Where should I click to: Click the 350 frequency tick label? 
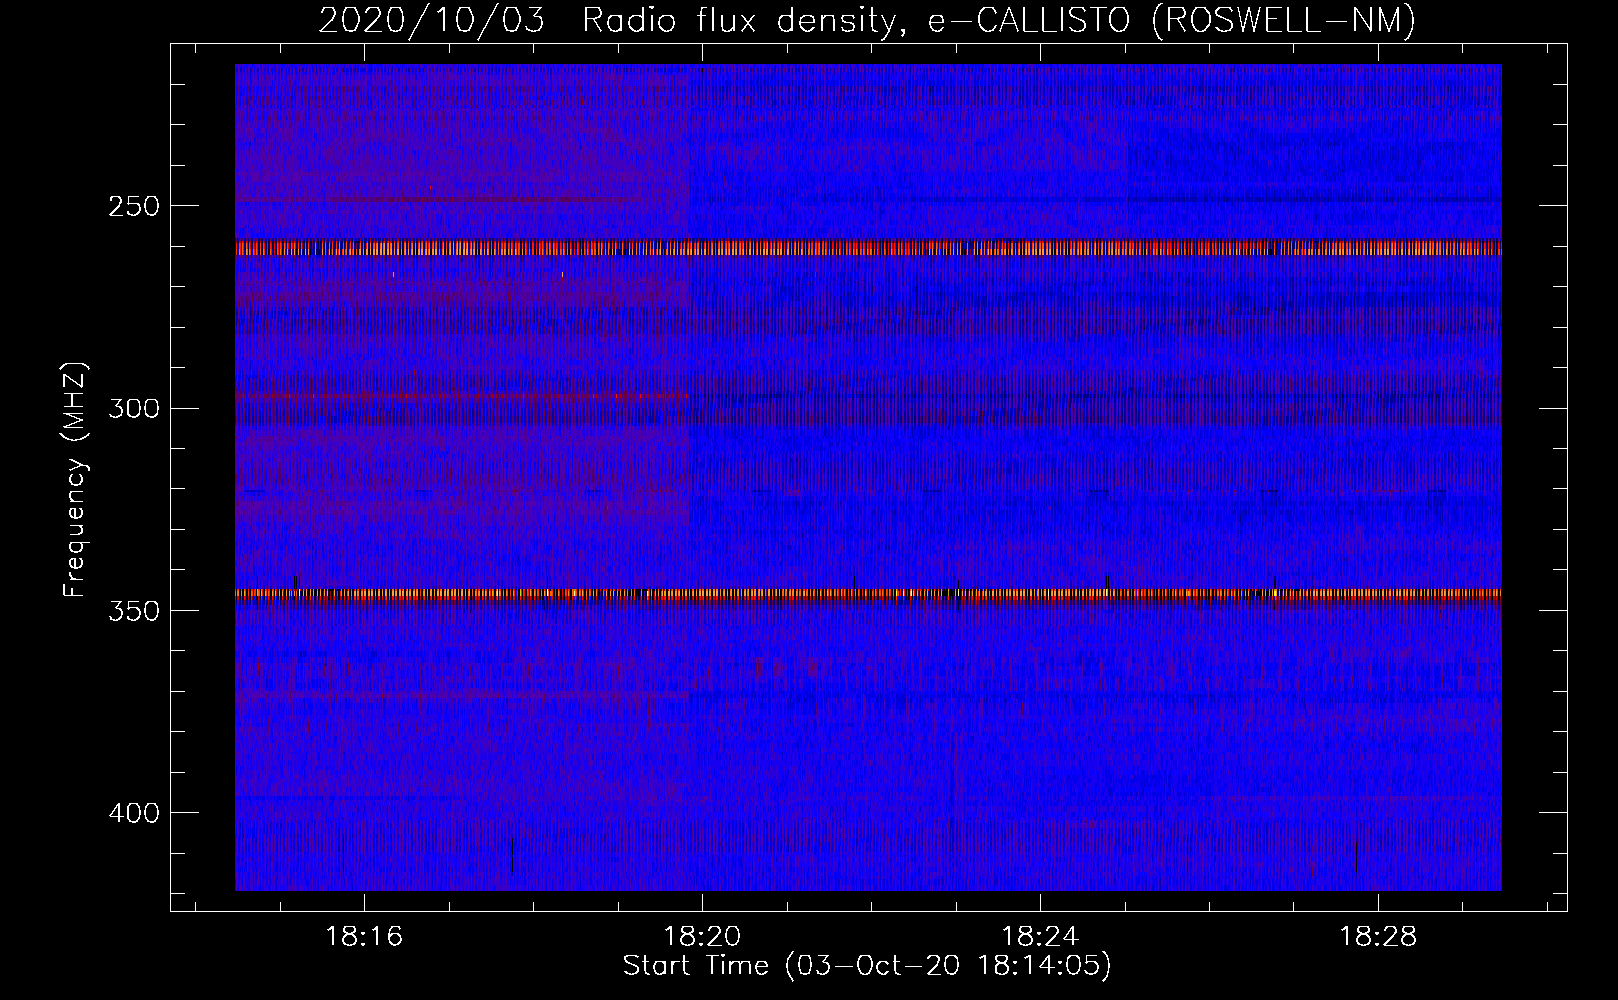134,611
